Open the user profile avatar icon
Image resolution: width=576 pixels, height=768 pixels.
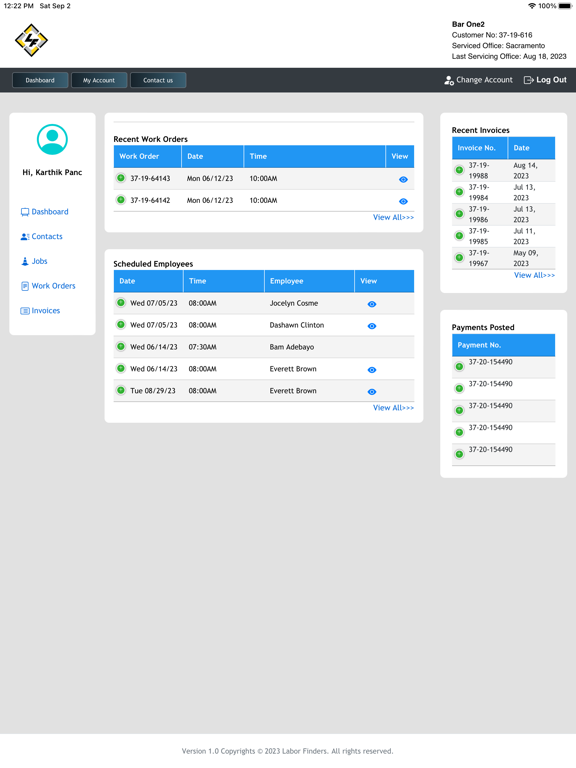pyautogui.click(x=52, y=140)
